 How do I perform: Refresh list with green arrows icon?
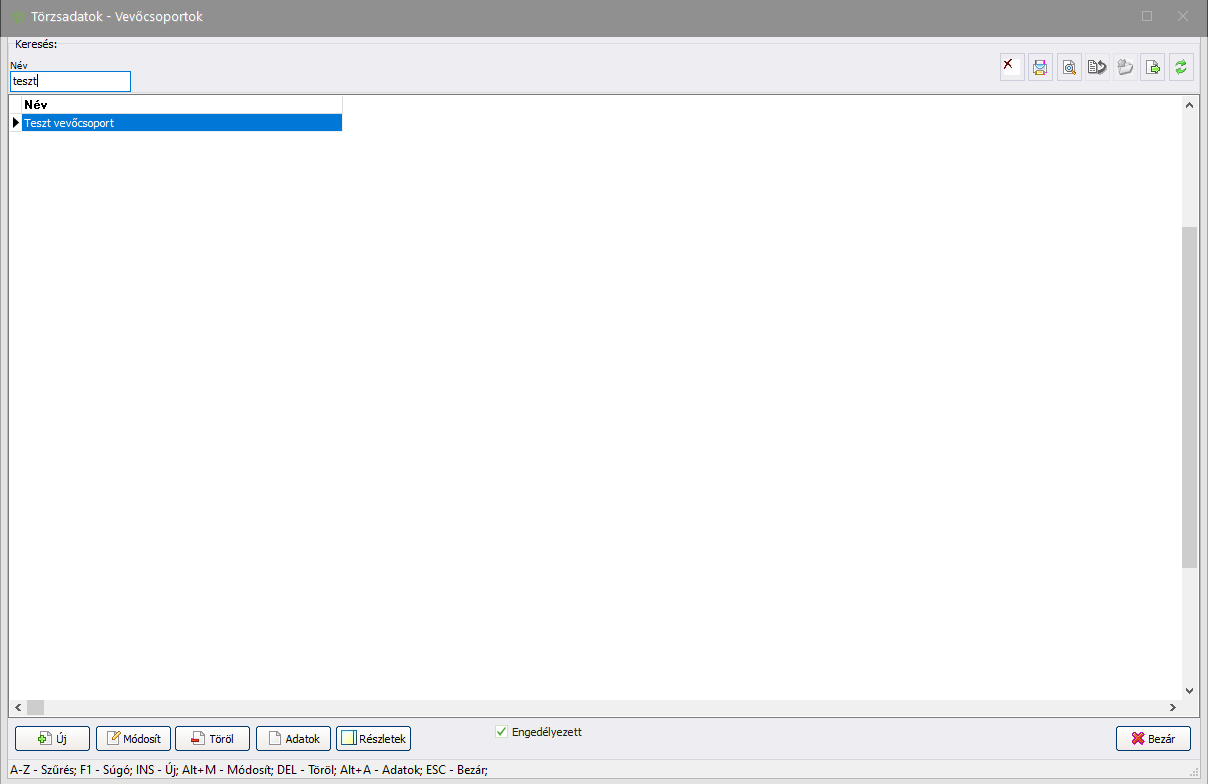click(1181, 67)
